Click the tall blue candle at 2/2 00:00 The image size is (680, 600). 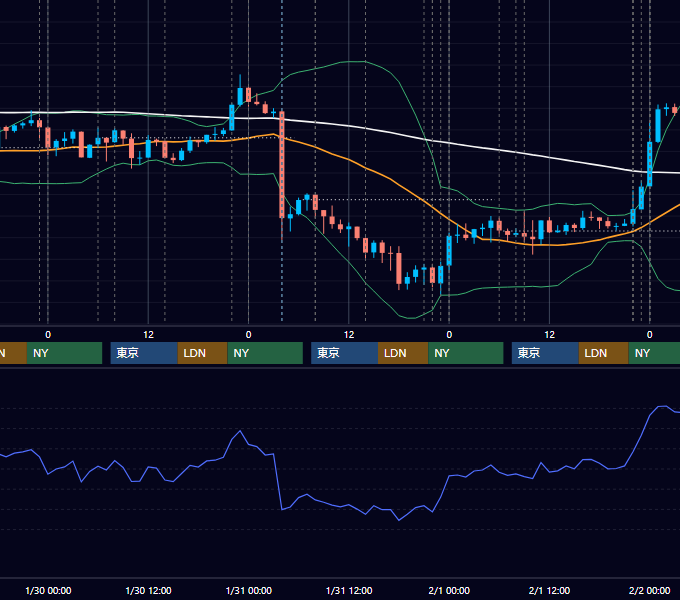(x=650, y=164)
